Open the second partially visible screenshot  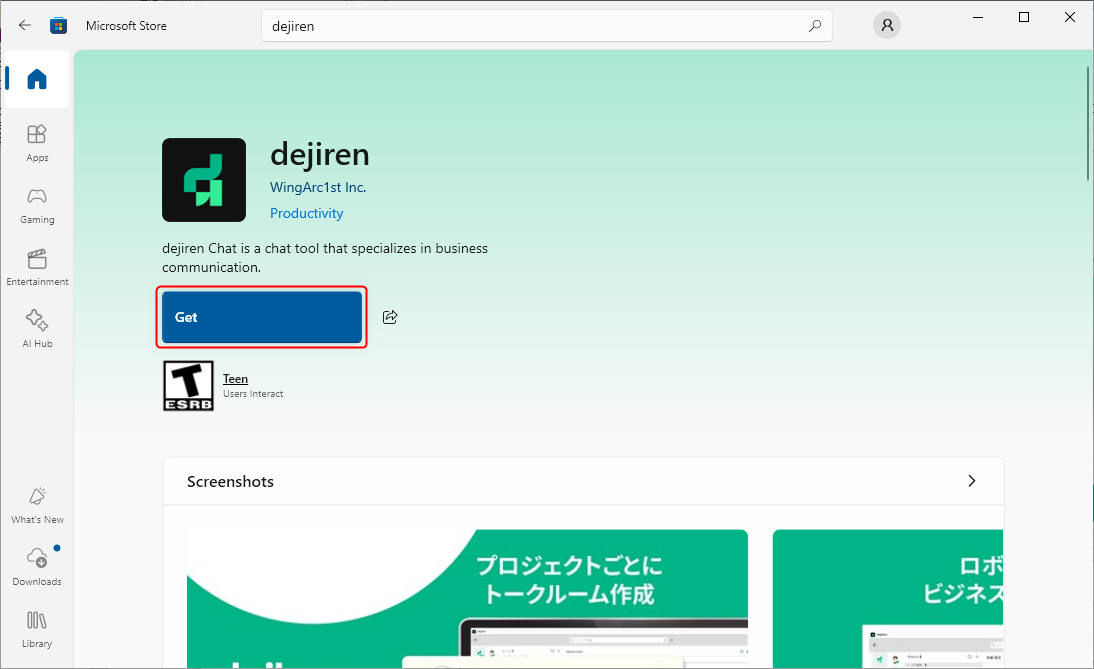(887, 599)
